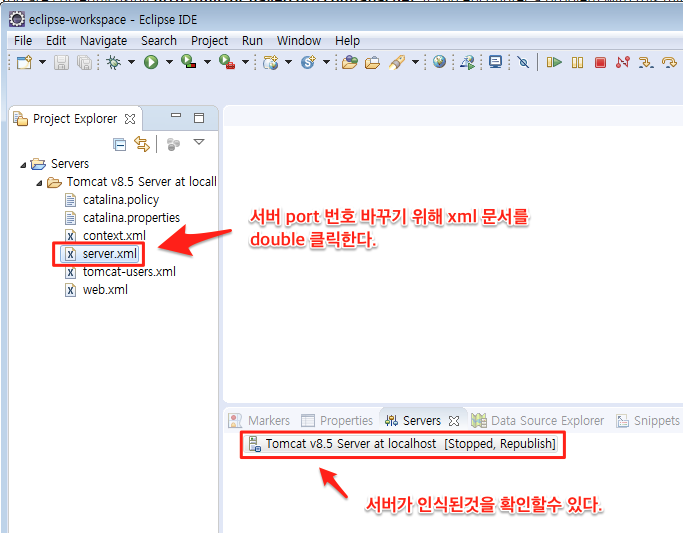
Task: Open the Coverage dropdown arrow
Action: 207,62
